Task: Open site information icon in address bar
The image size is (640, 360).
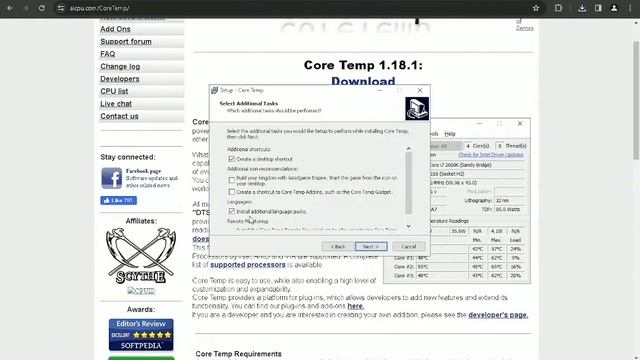Action: pyautogui.click(x=60, y=8)
